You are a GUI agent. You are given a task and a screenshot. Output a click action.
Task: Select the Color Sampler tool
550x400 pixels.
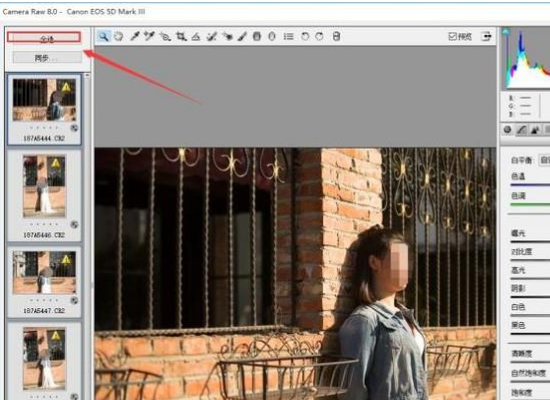149,36
